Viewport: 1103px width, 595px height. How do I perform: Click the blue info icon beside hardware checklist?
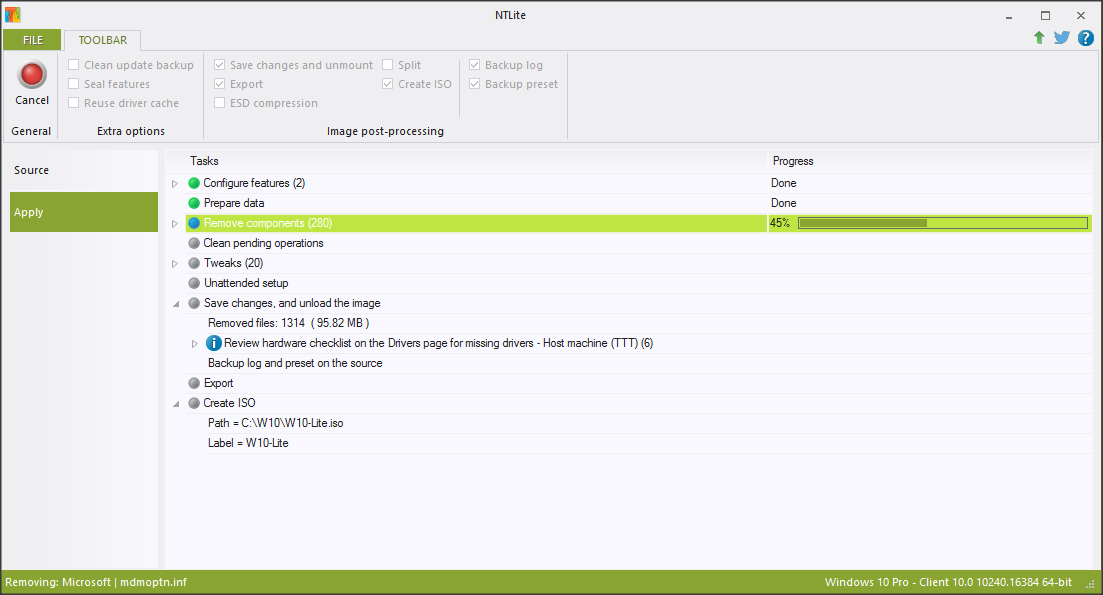tap(214, 343)
